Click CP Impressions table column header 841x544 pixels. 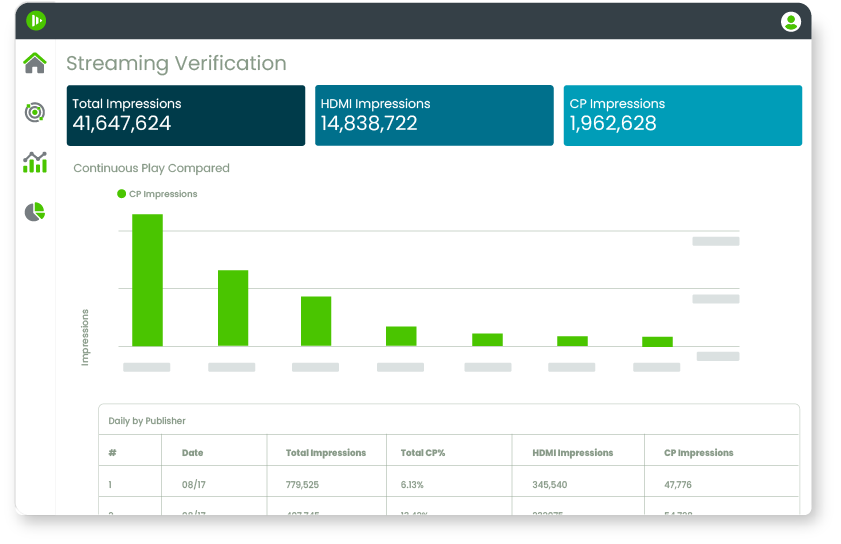698,453
